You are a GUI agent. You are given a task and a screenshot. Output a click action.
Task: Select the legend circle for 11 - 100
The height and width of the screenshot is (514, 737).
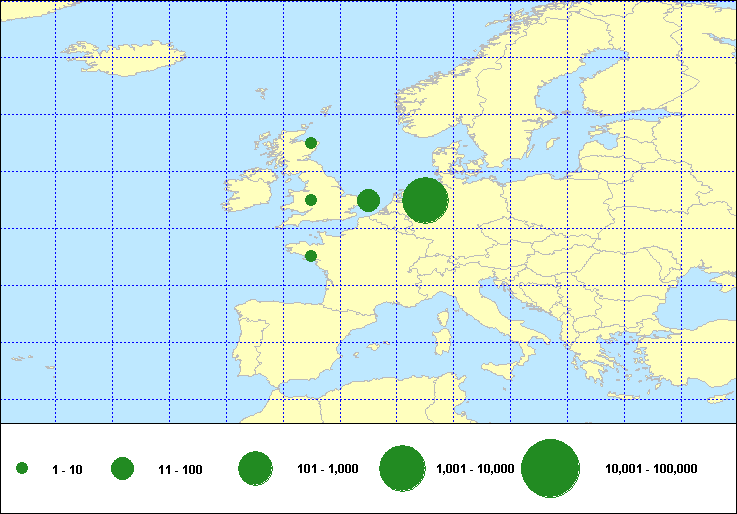point(123,469)
